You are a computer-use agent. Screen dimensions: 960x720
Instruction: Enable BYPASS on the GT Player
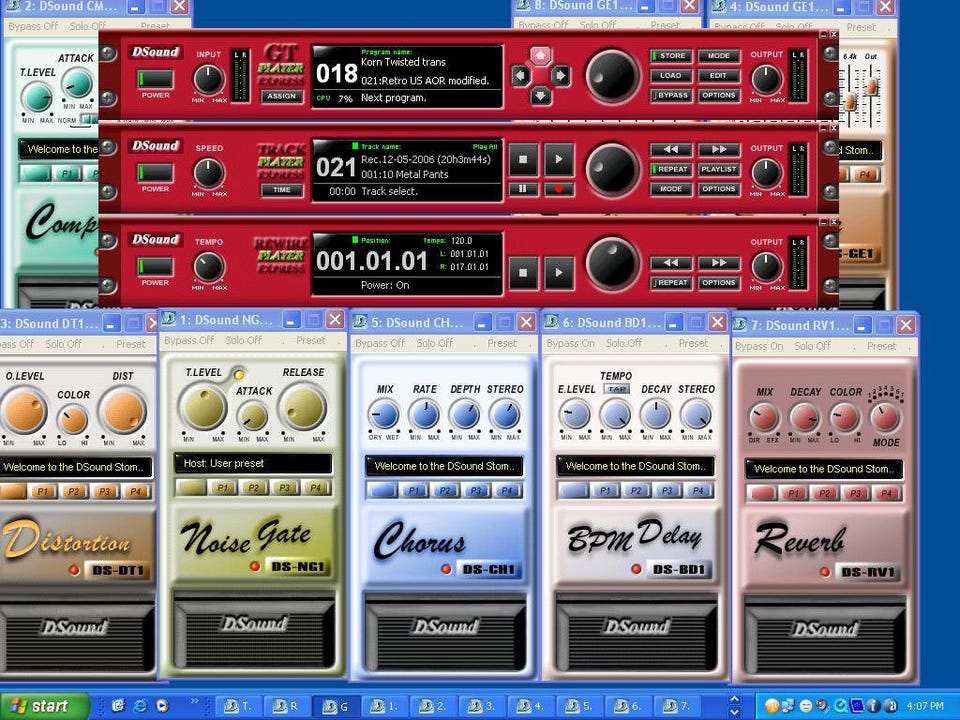tap(671, 95)
